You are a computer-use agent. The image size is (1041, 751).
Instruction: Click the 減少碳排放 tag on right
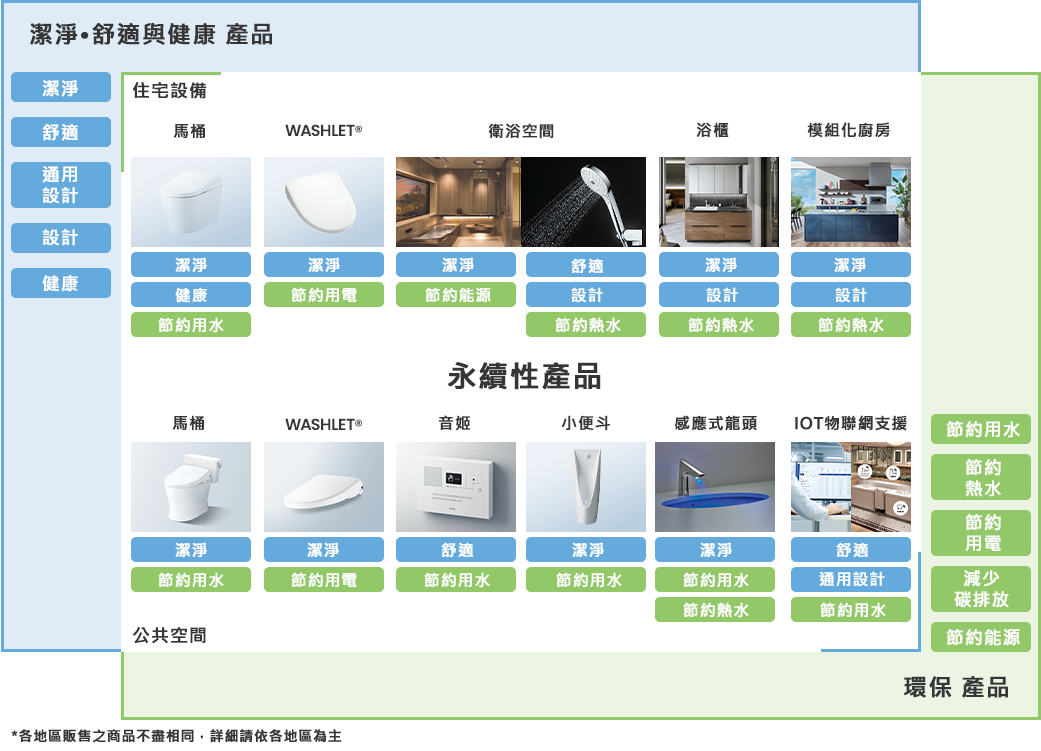coord(980,589)
